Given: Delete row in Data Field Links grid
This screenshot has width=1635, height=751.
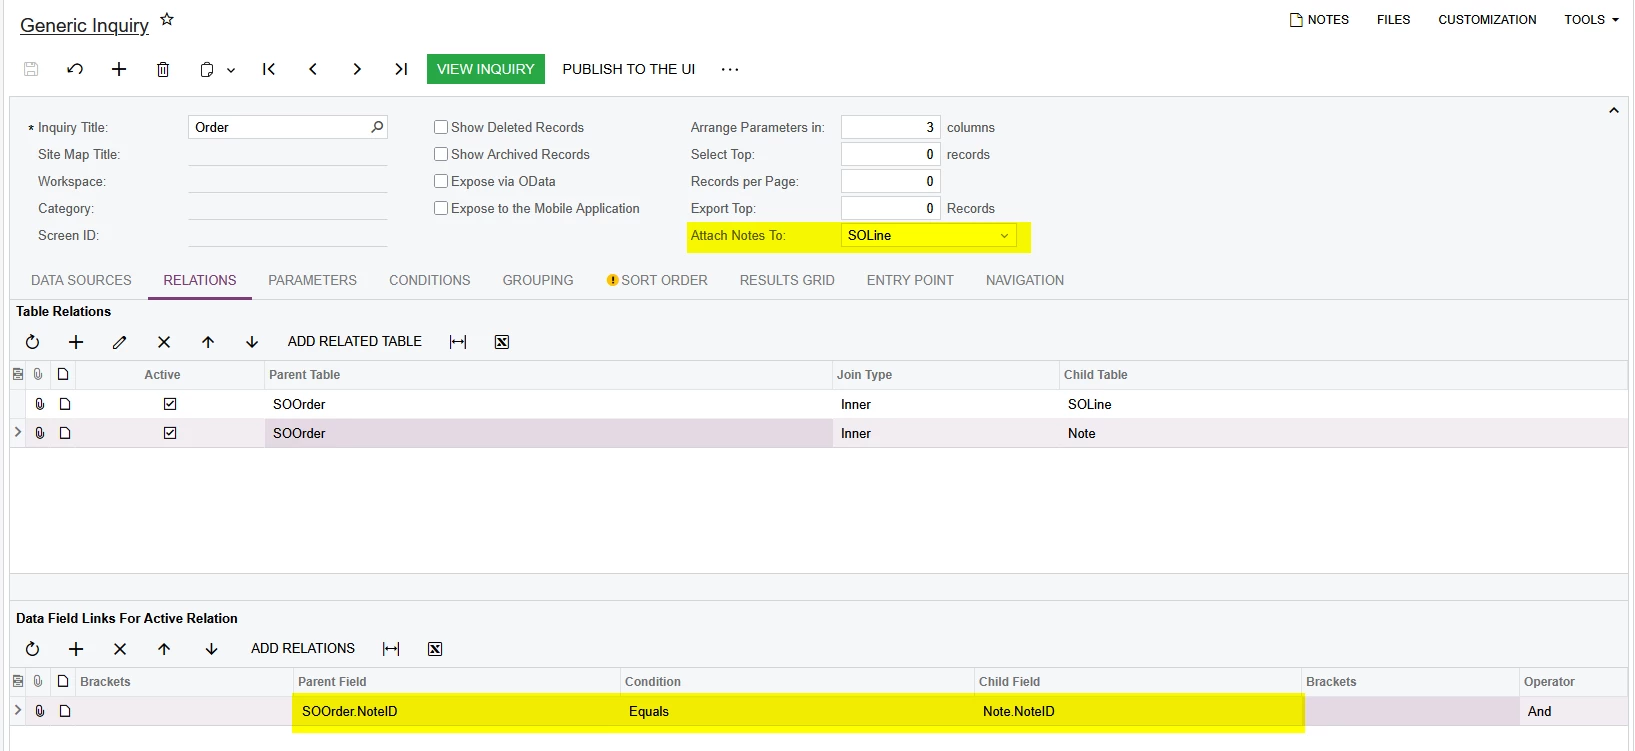Looking at the screenshot, I should point(120,649).
